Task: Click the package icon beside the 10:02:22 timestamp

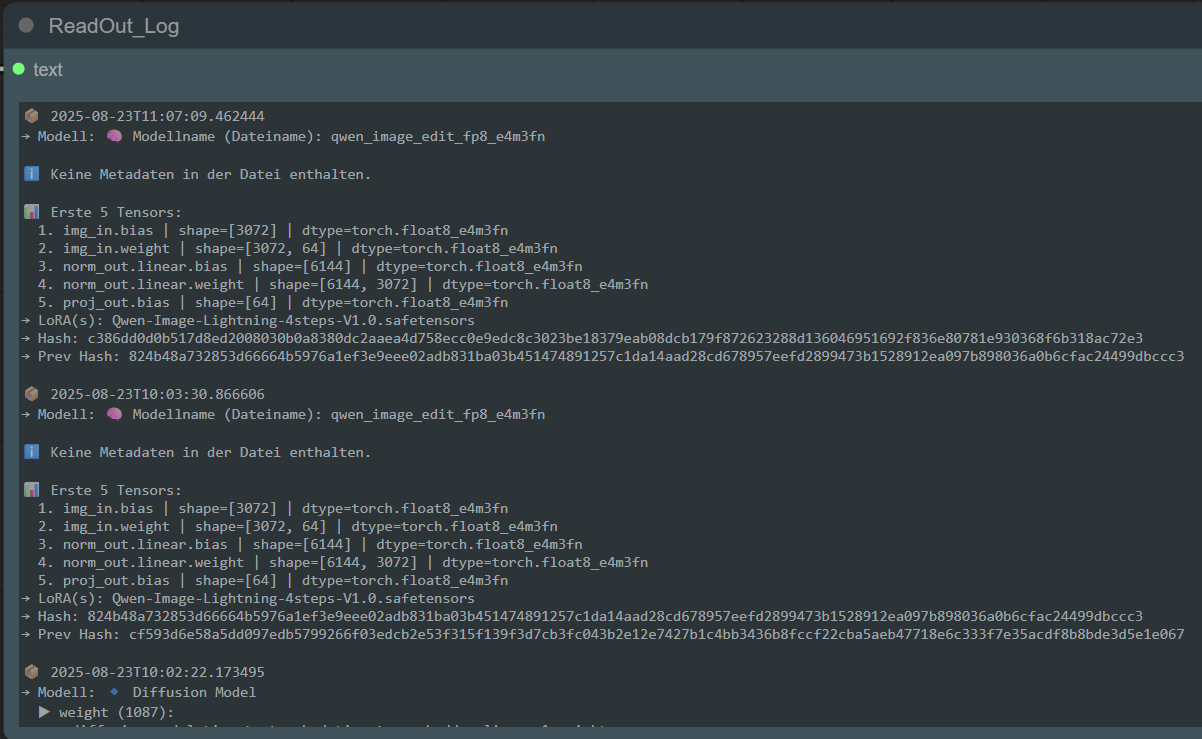Action: (x=30, y=671)
